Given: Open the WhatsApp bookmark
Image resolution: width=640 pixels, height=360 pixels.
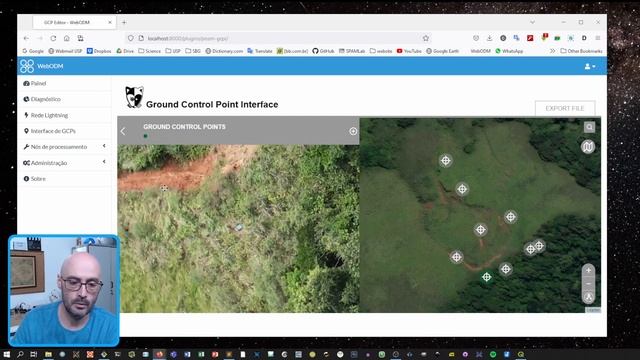Looking at the screenshot, I should 509,51.
